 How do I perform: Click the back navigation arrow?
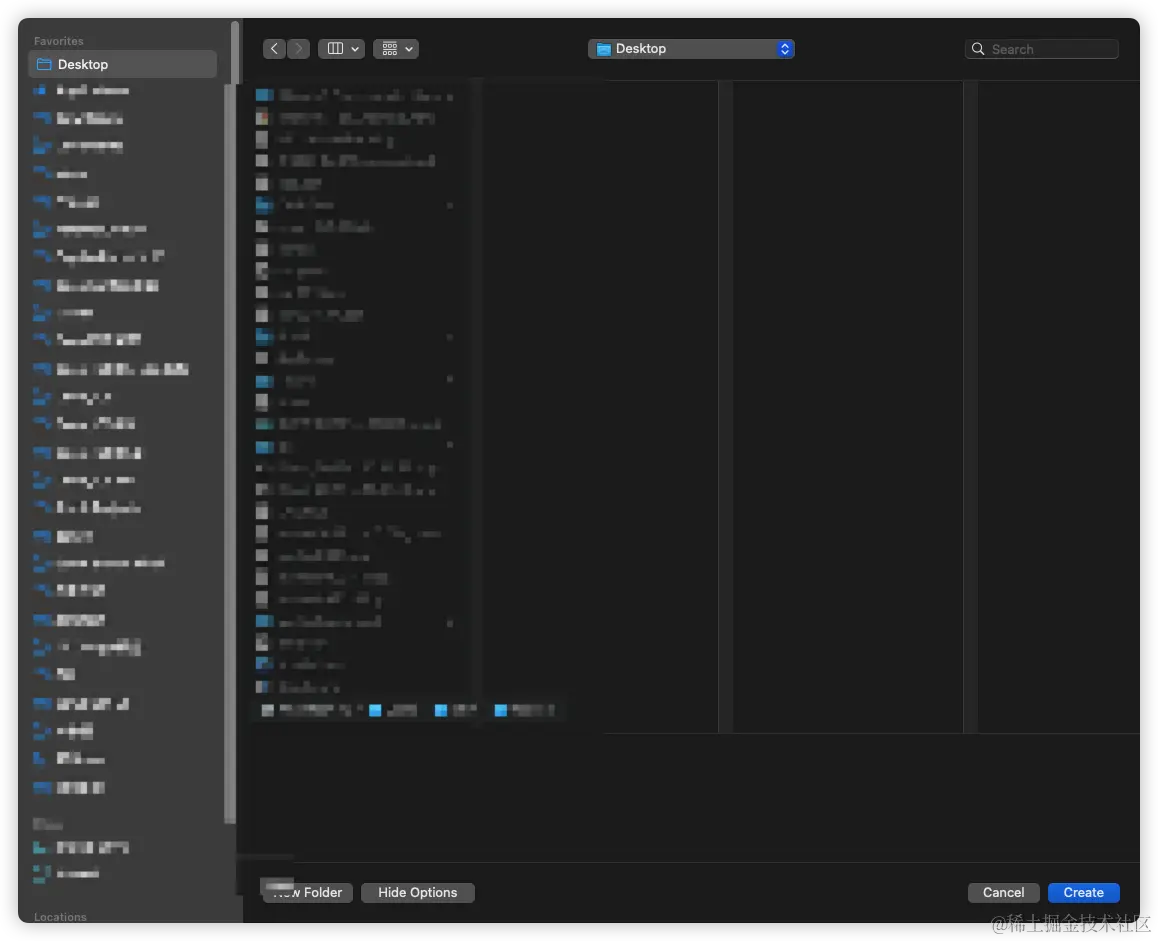click(274, 48)
